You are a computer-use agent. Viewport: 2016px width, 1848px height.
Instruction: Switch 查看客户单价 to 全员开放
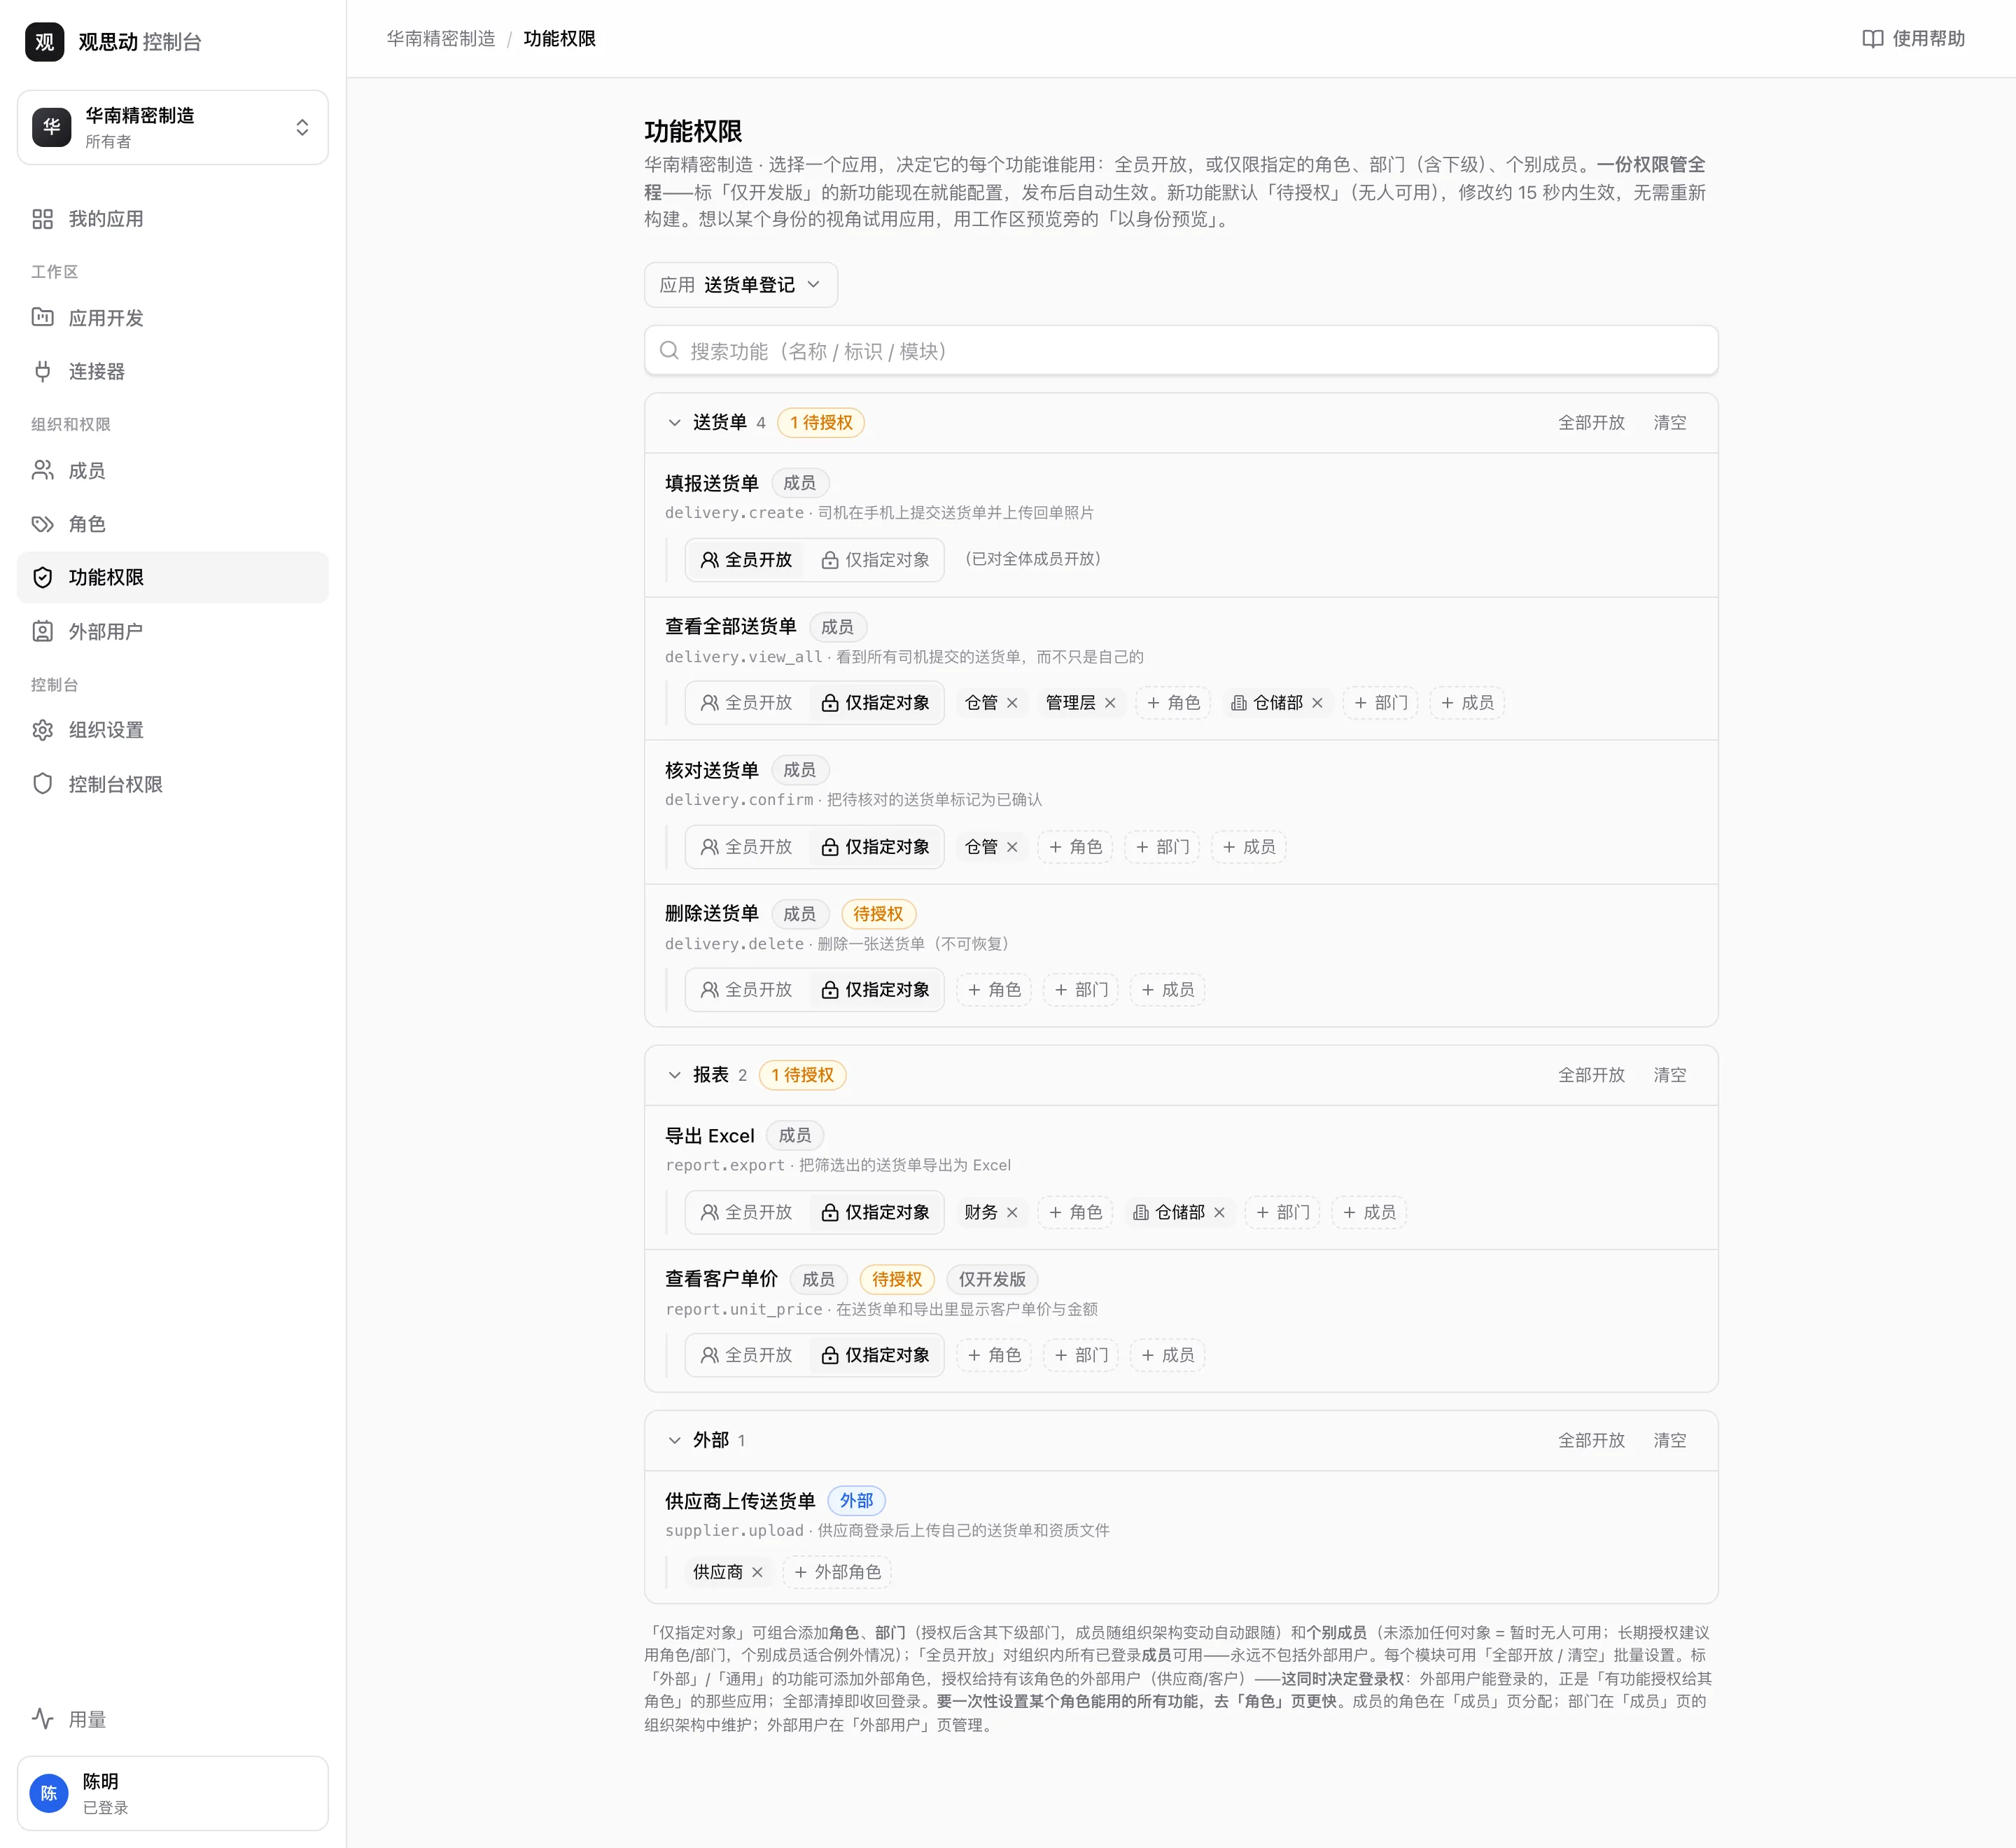click(746, 1355)
